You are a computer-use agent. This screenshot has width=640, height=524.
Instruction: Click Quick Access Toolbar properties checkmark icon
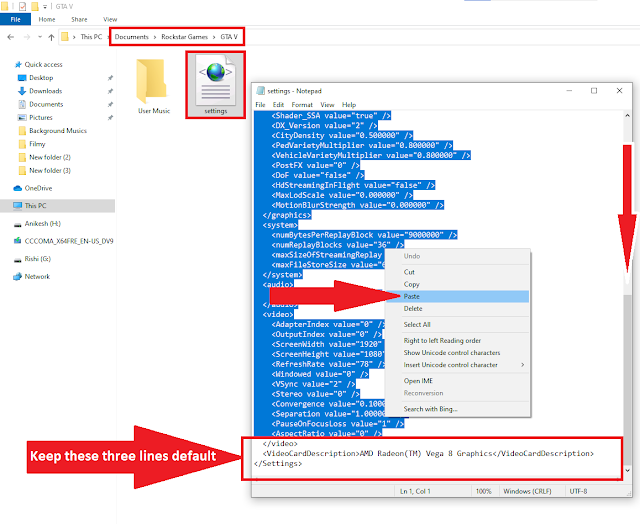[22, 6]
